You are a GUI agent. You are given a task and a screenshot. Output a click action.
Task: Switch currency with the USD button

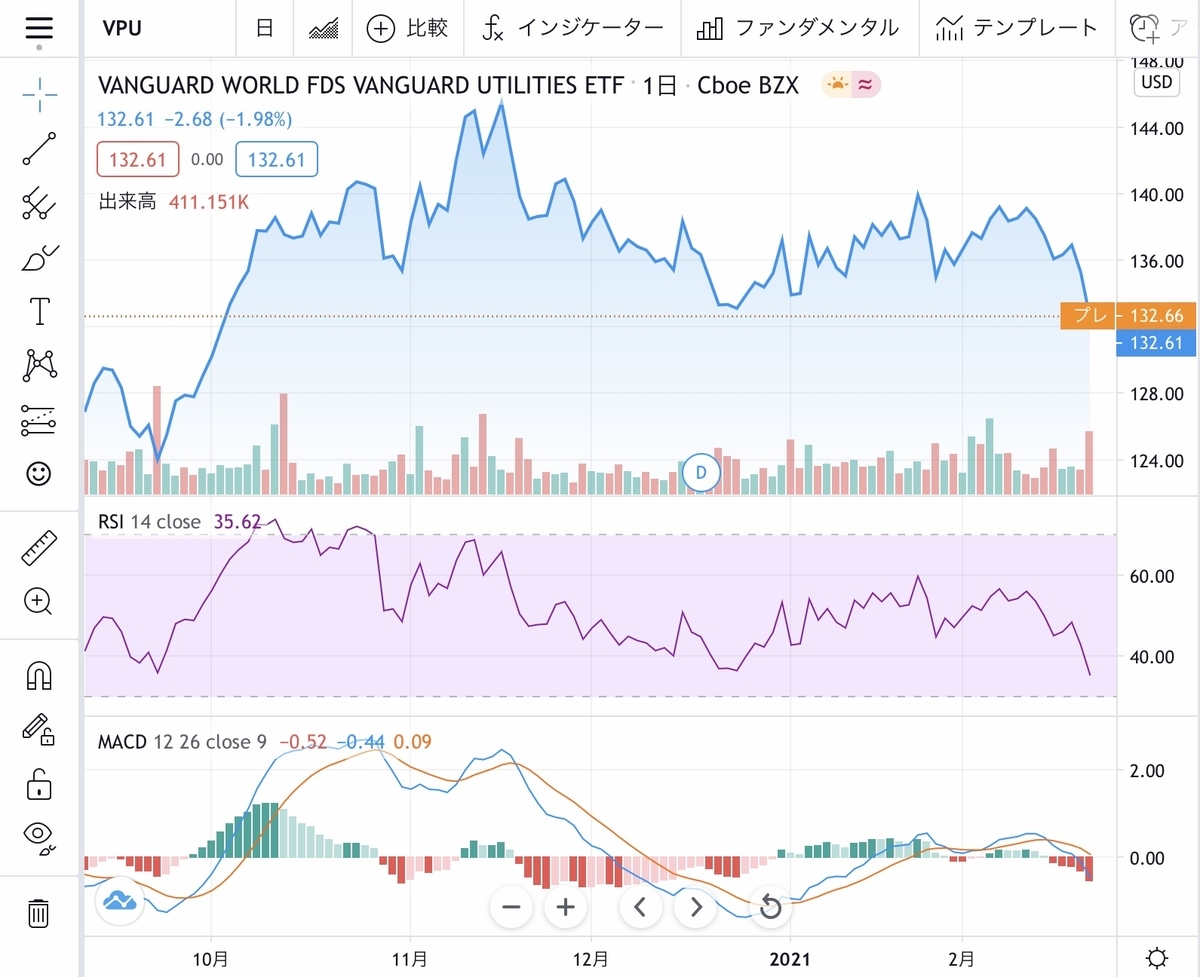1157,82
